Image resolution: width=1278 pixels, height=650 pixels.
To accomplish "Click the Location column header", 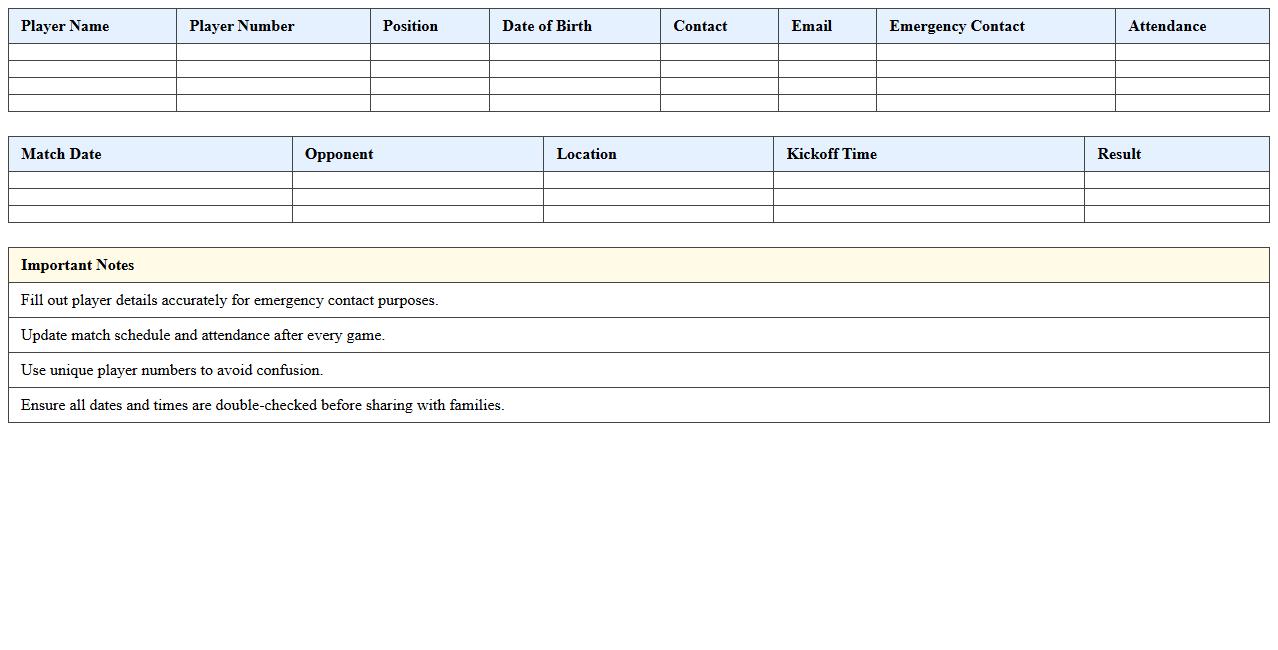I will click(586, 154).
